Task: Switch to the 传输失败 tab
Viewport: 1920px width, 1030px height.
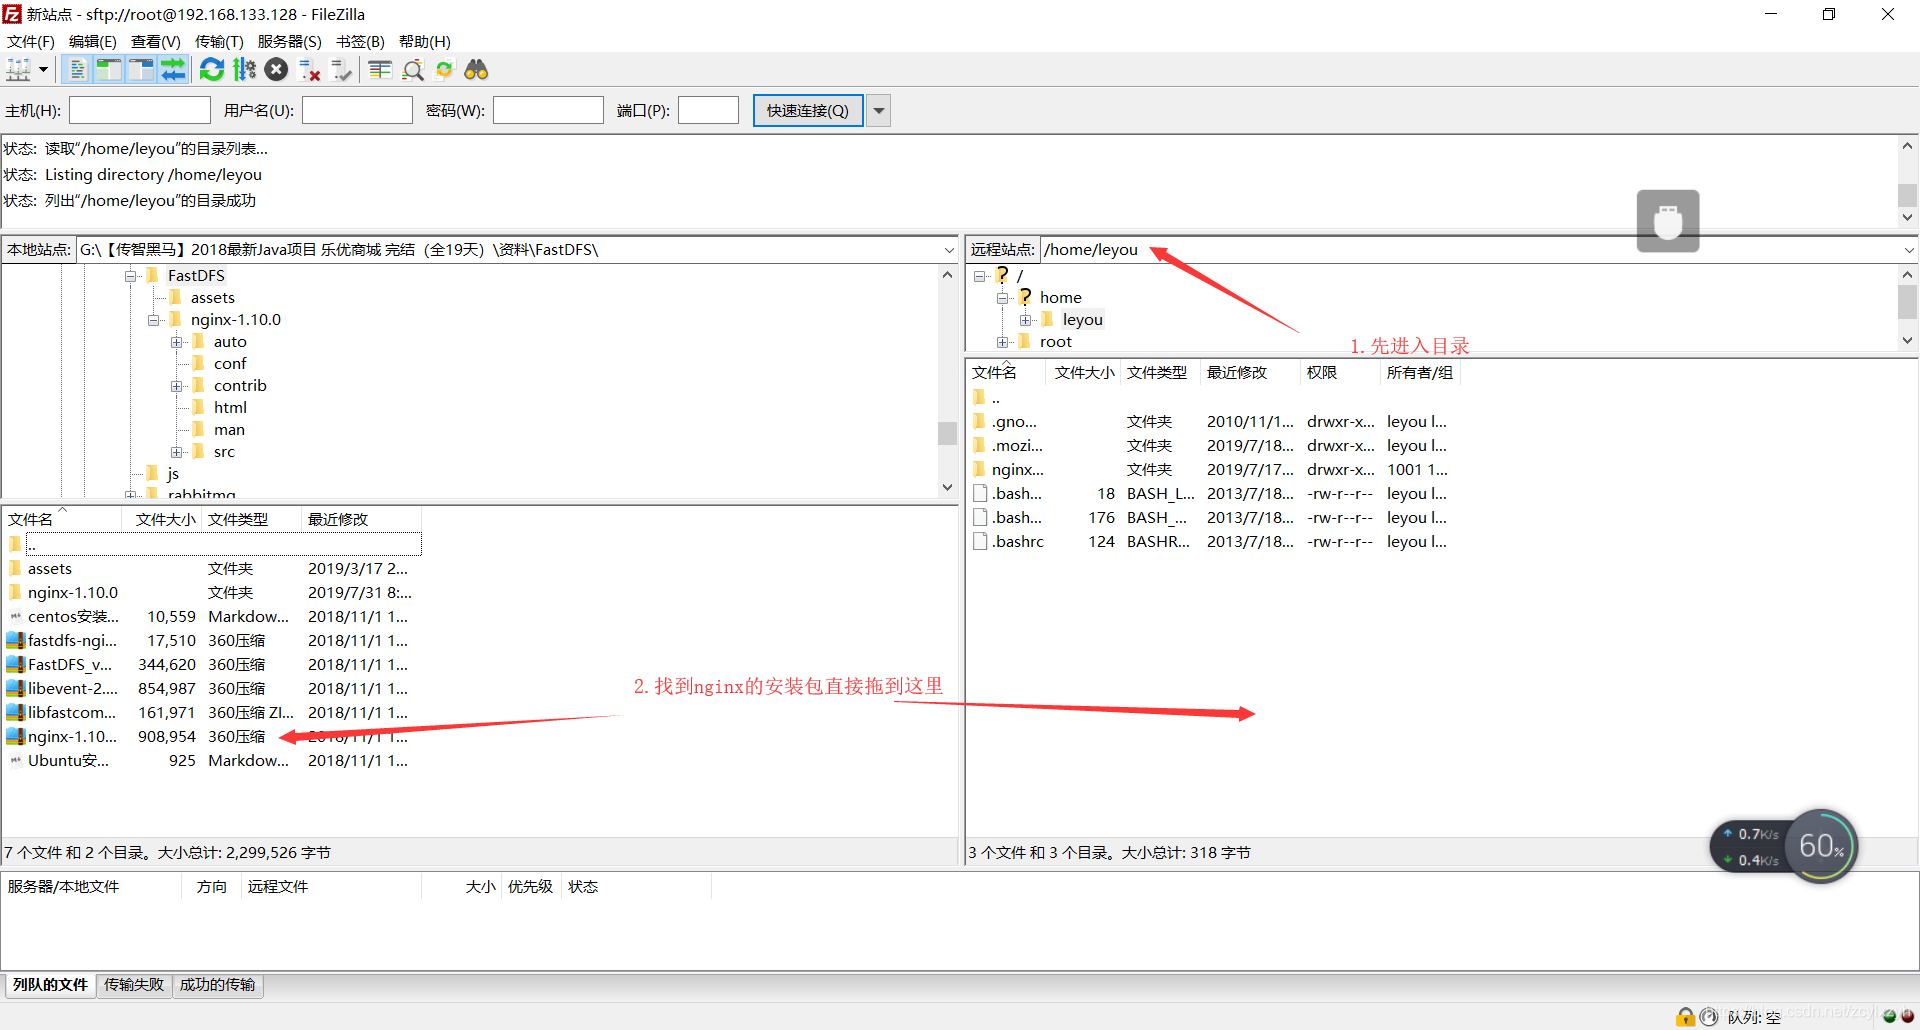Action: coord(134,985)
